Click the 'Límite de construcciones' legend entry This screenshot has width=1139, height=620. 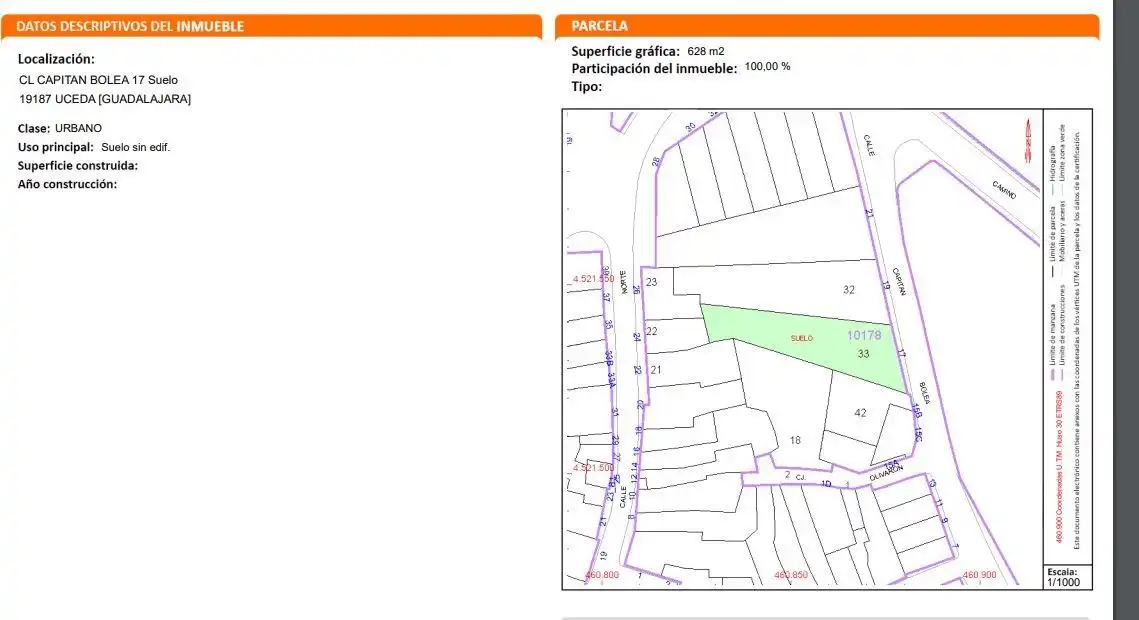[x=1062, y=325]
